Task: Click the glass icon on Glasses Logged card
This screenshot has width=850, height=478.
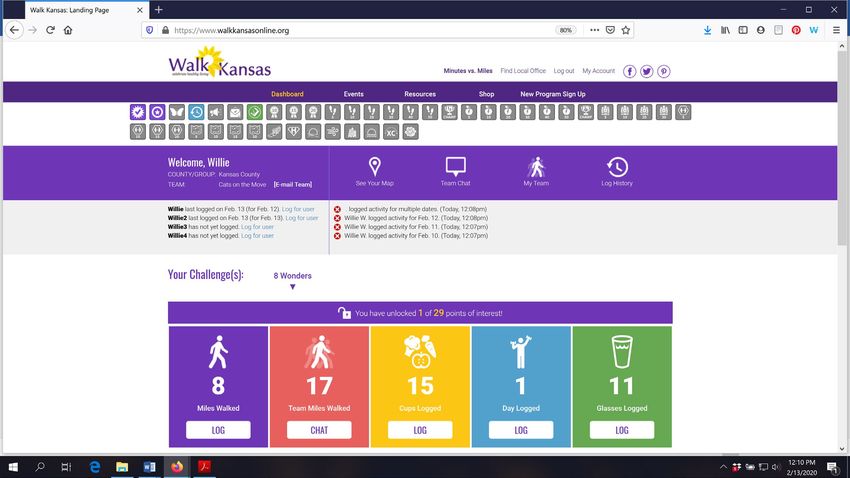Action: [x=622, y=352]
